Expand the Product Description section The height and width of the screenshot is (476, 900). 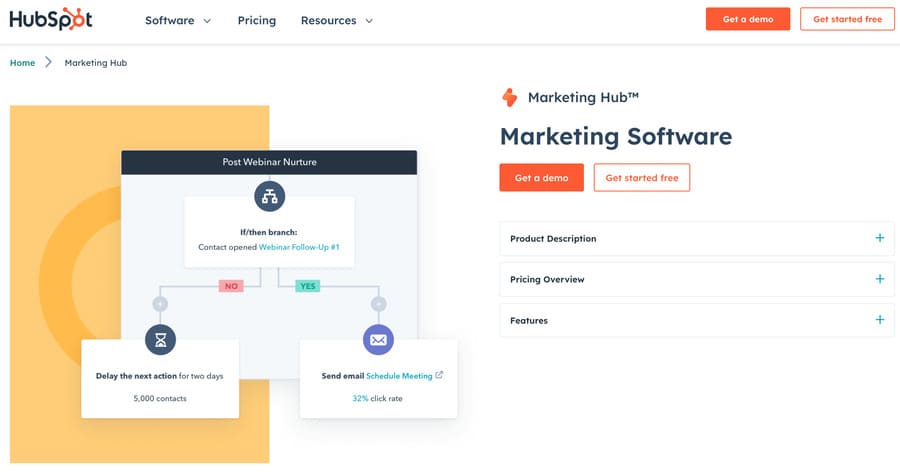(697, 238)
